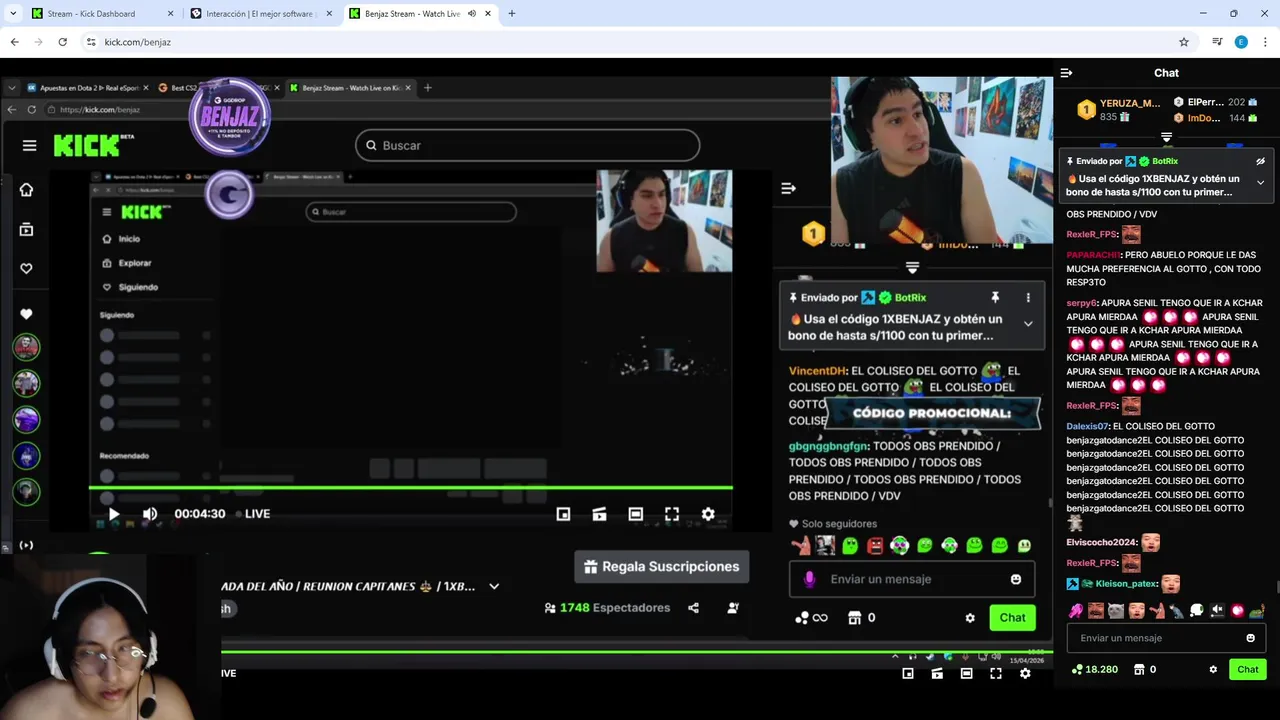Viewport: 1280px width, 720px height.
Task: Create a clip from the outer player
Action: (x=937, y=673)
